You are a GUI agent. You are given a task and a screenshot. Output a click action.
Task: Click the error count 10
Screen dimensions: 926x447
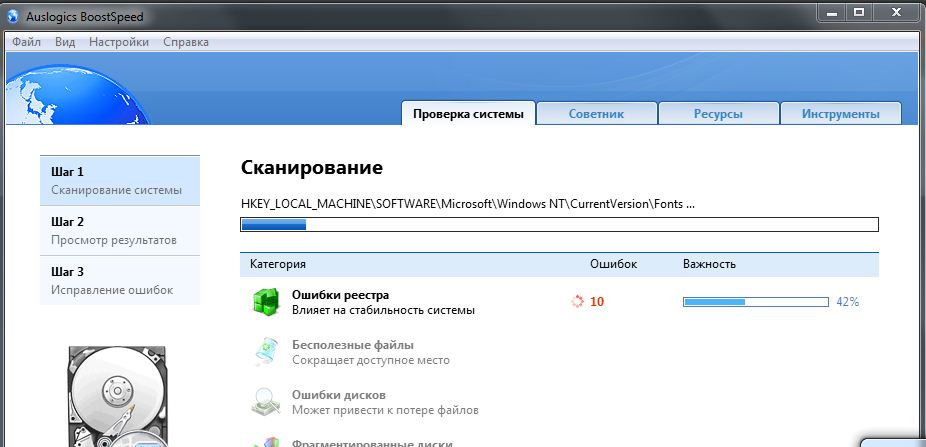(597, 302)
